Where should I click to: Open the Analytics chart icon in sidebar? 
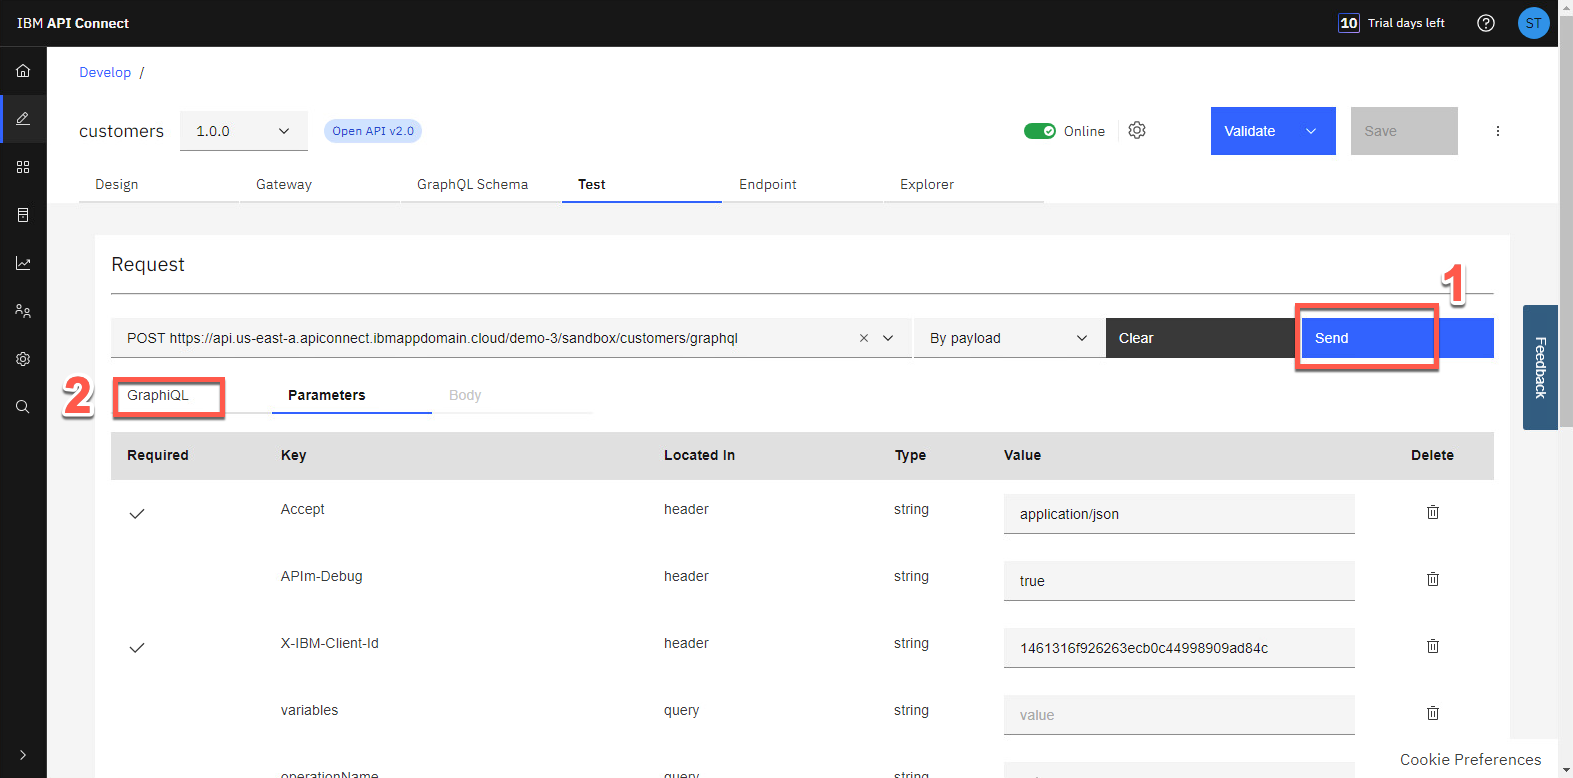click(x=23, y=263)
